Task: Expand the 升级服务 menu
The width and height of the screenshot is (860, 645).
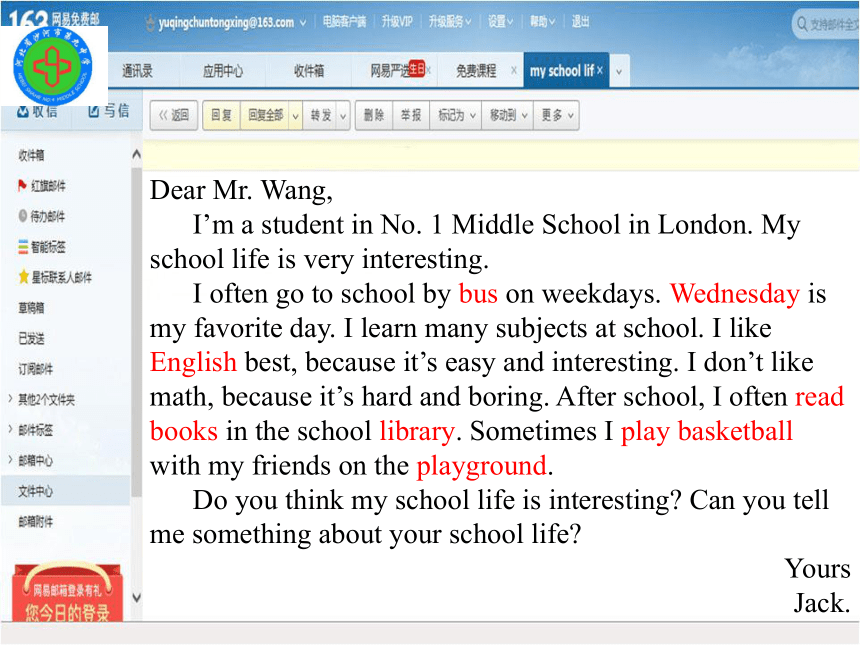Action: (x=468, y=22)
